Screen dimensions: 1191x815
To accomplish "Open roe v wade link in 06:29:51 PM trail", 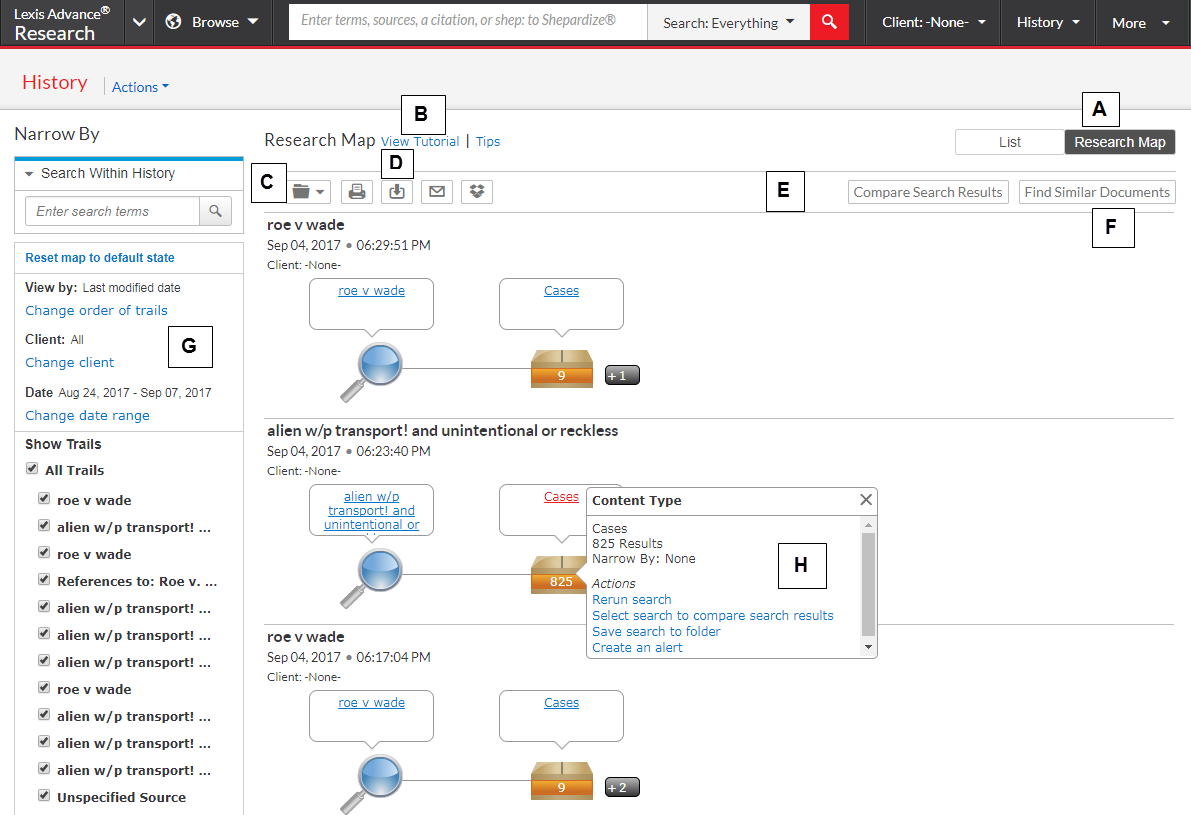I will [x=371, y=291].
